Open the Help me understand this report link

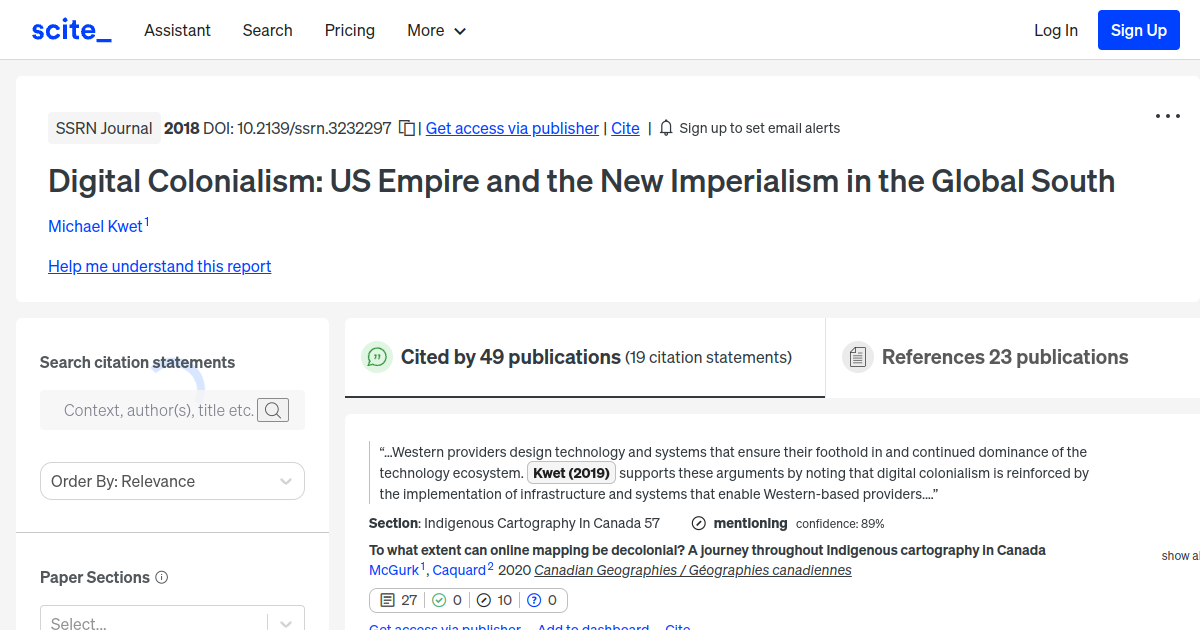[x=159, y=266]
